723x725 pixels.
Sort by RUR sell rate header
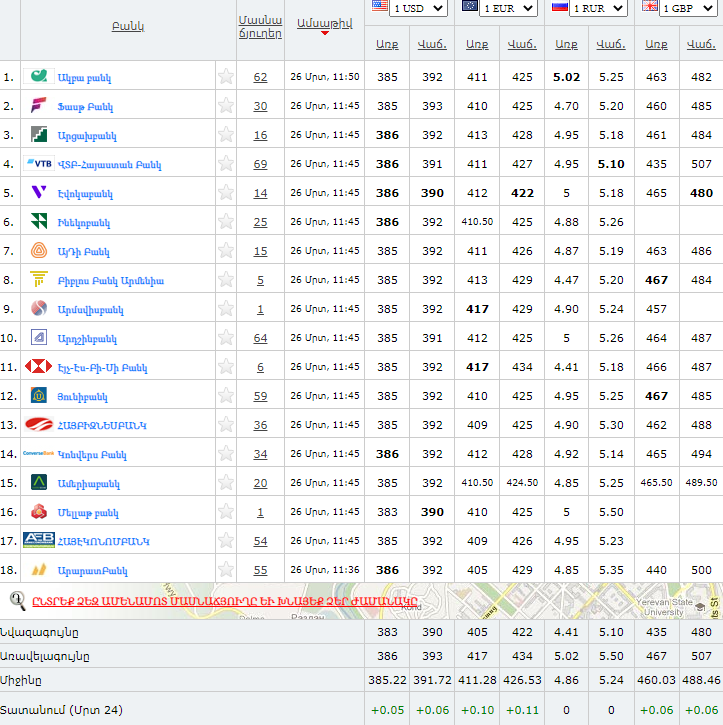click(x=611, y=44)
